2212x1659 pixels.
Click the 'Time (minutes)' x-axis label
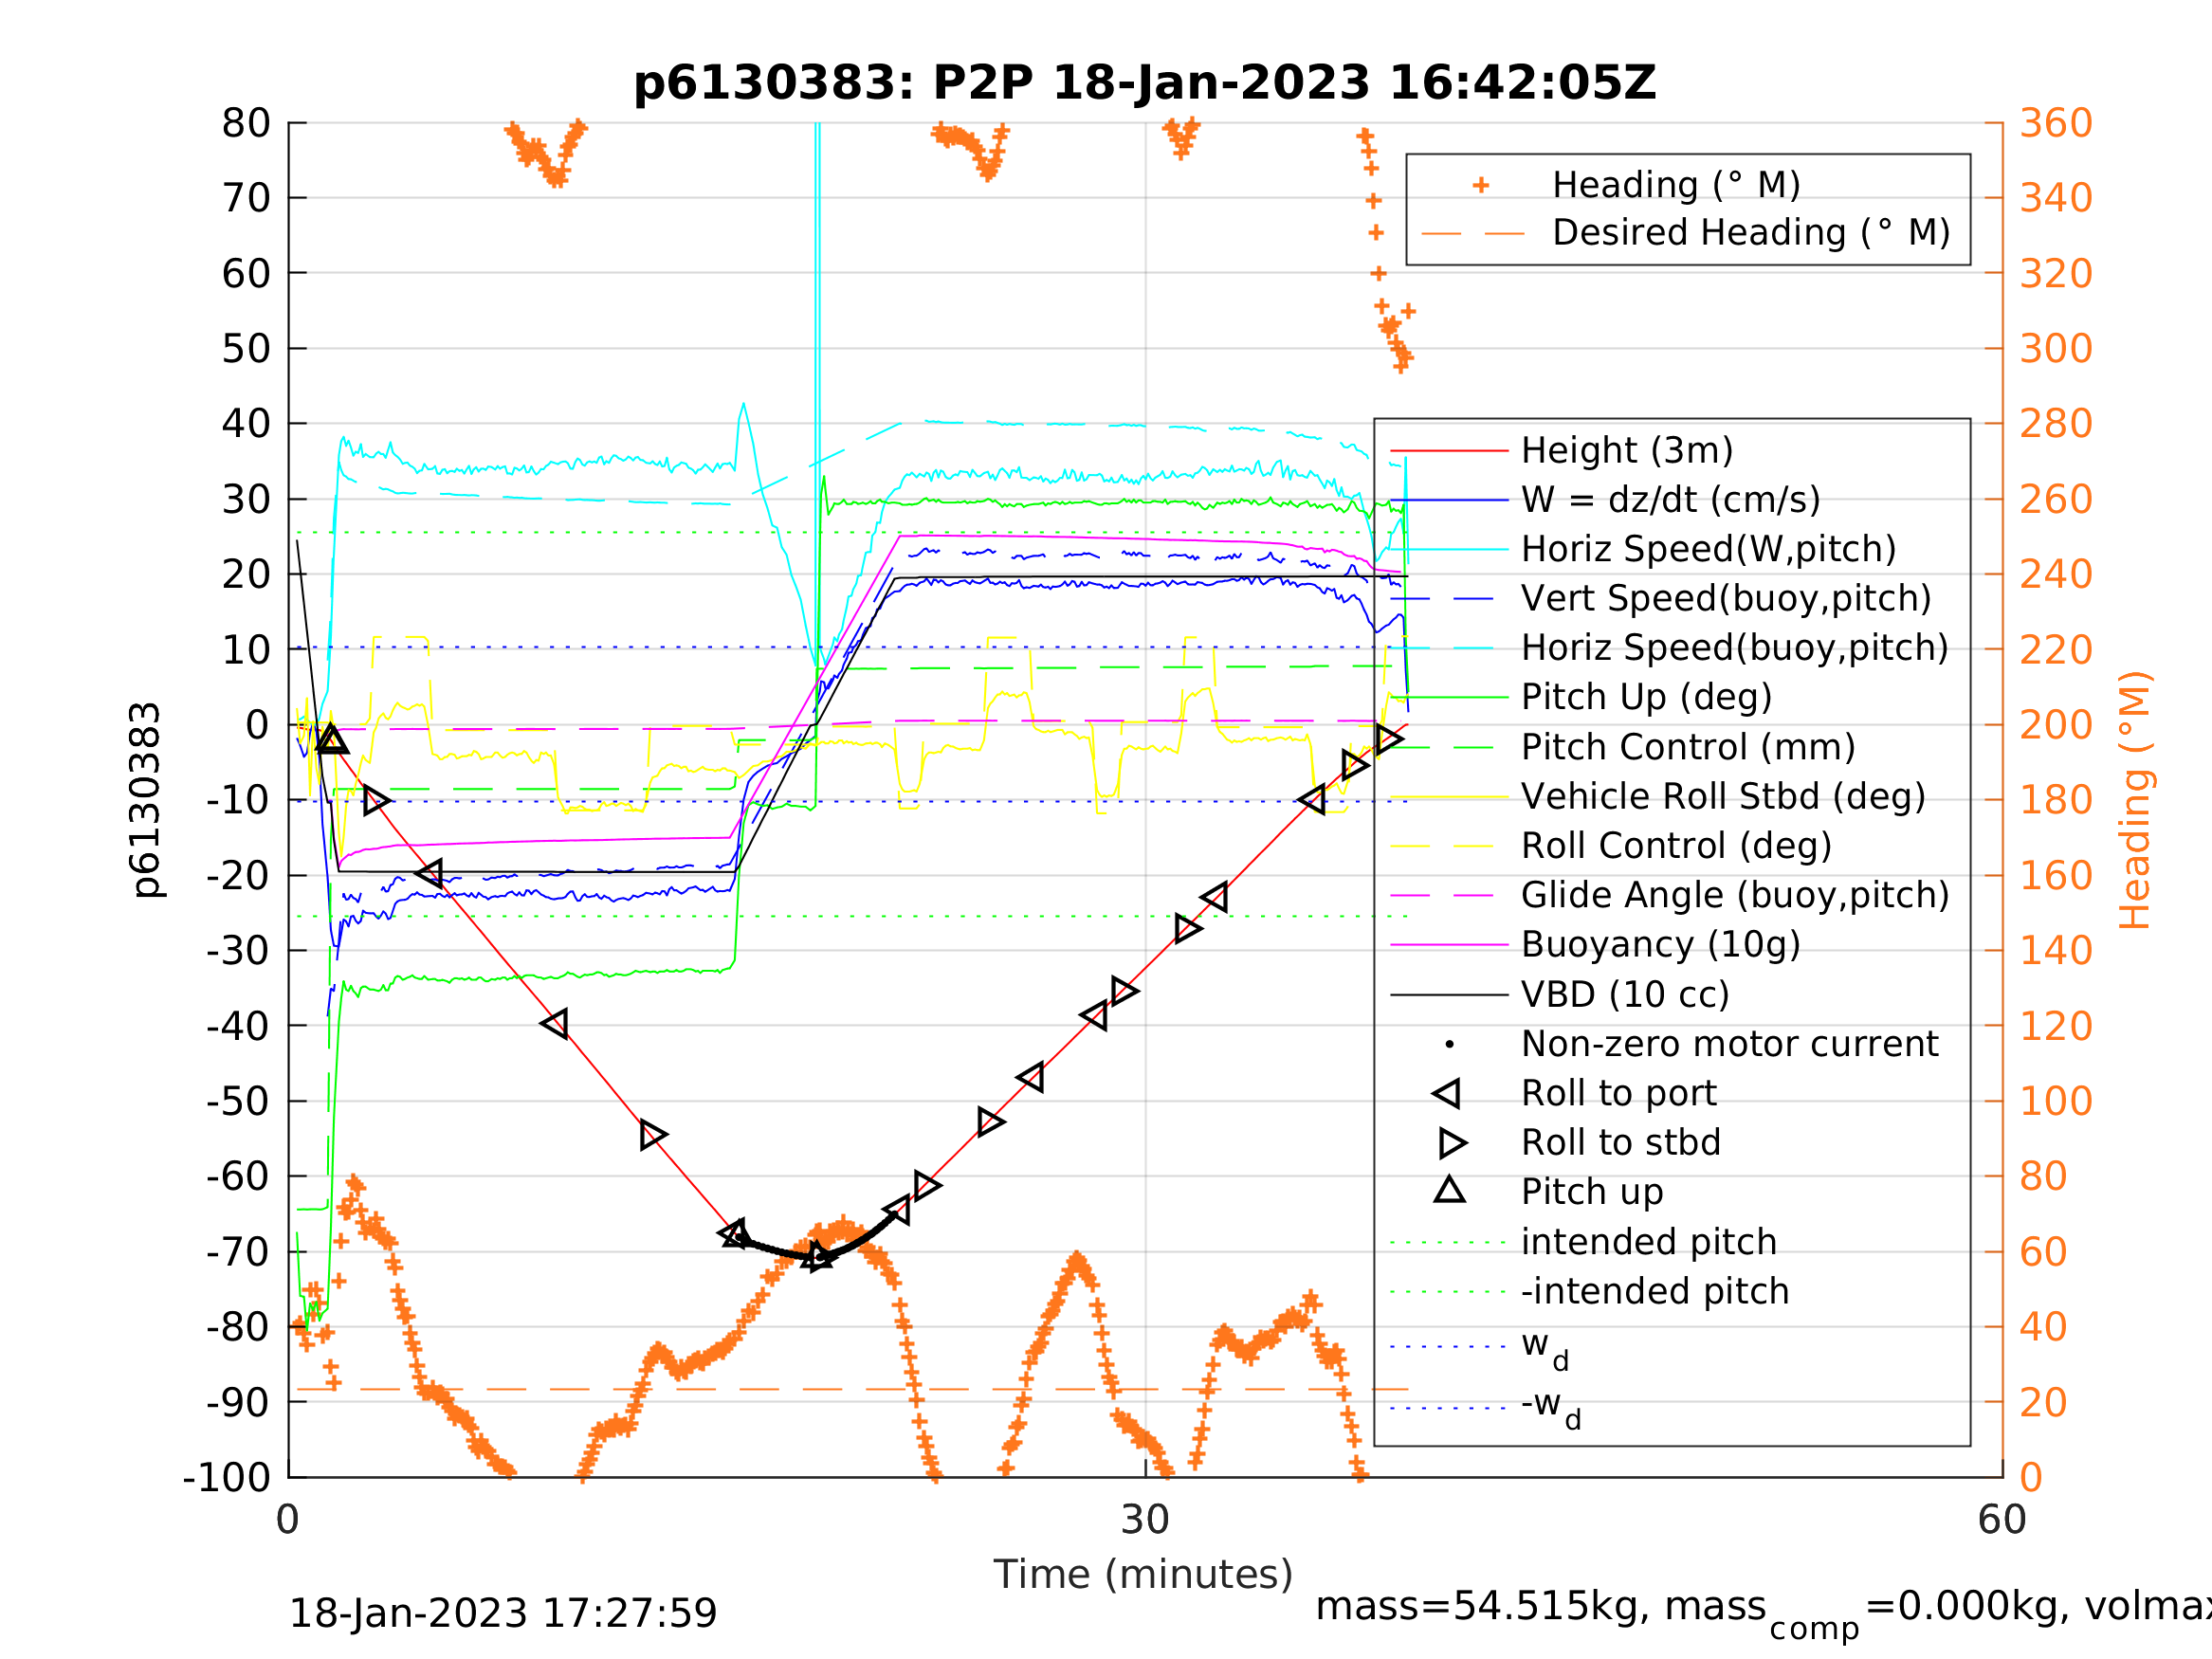coord(1143,1575)
